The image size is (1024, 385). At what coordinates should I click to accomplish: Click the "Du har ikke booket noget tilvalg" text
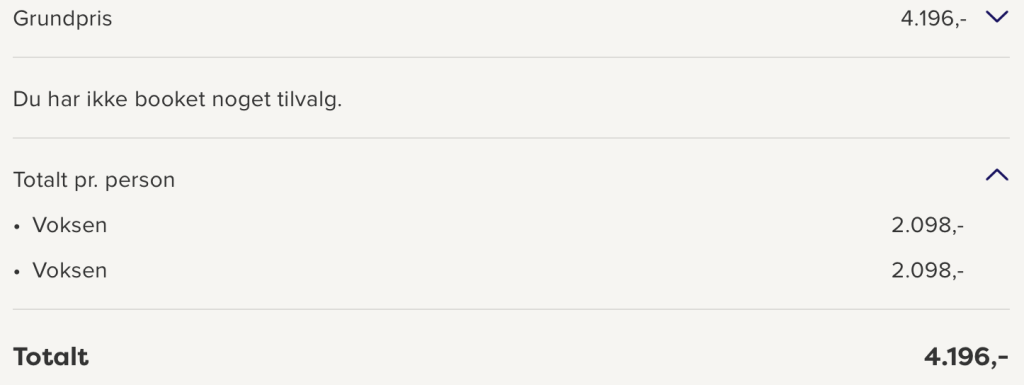[178, 100]
